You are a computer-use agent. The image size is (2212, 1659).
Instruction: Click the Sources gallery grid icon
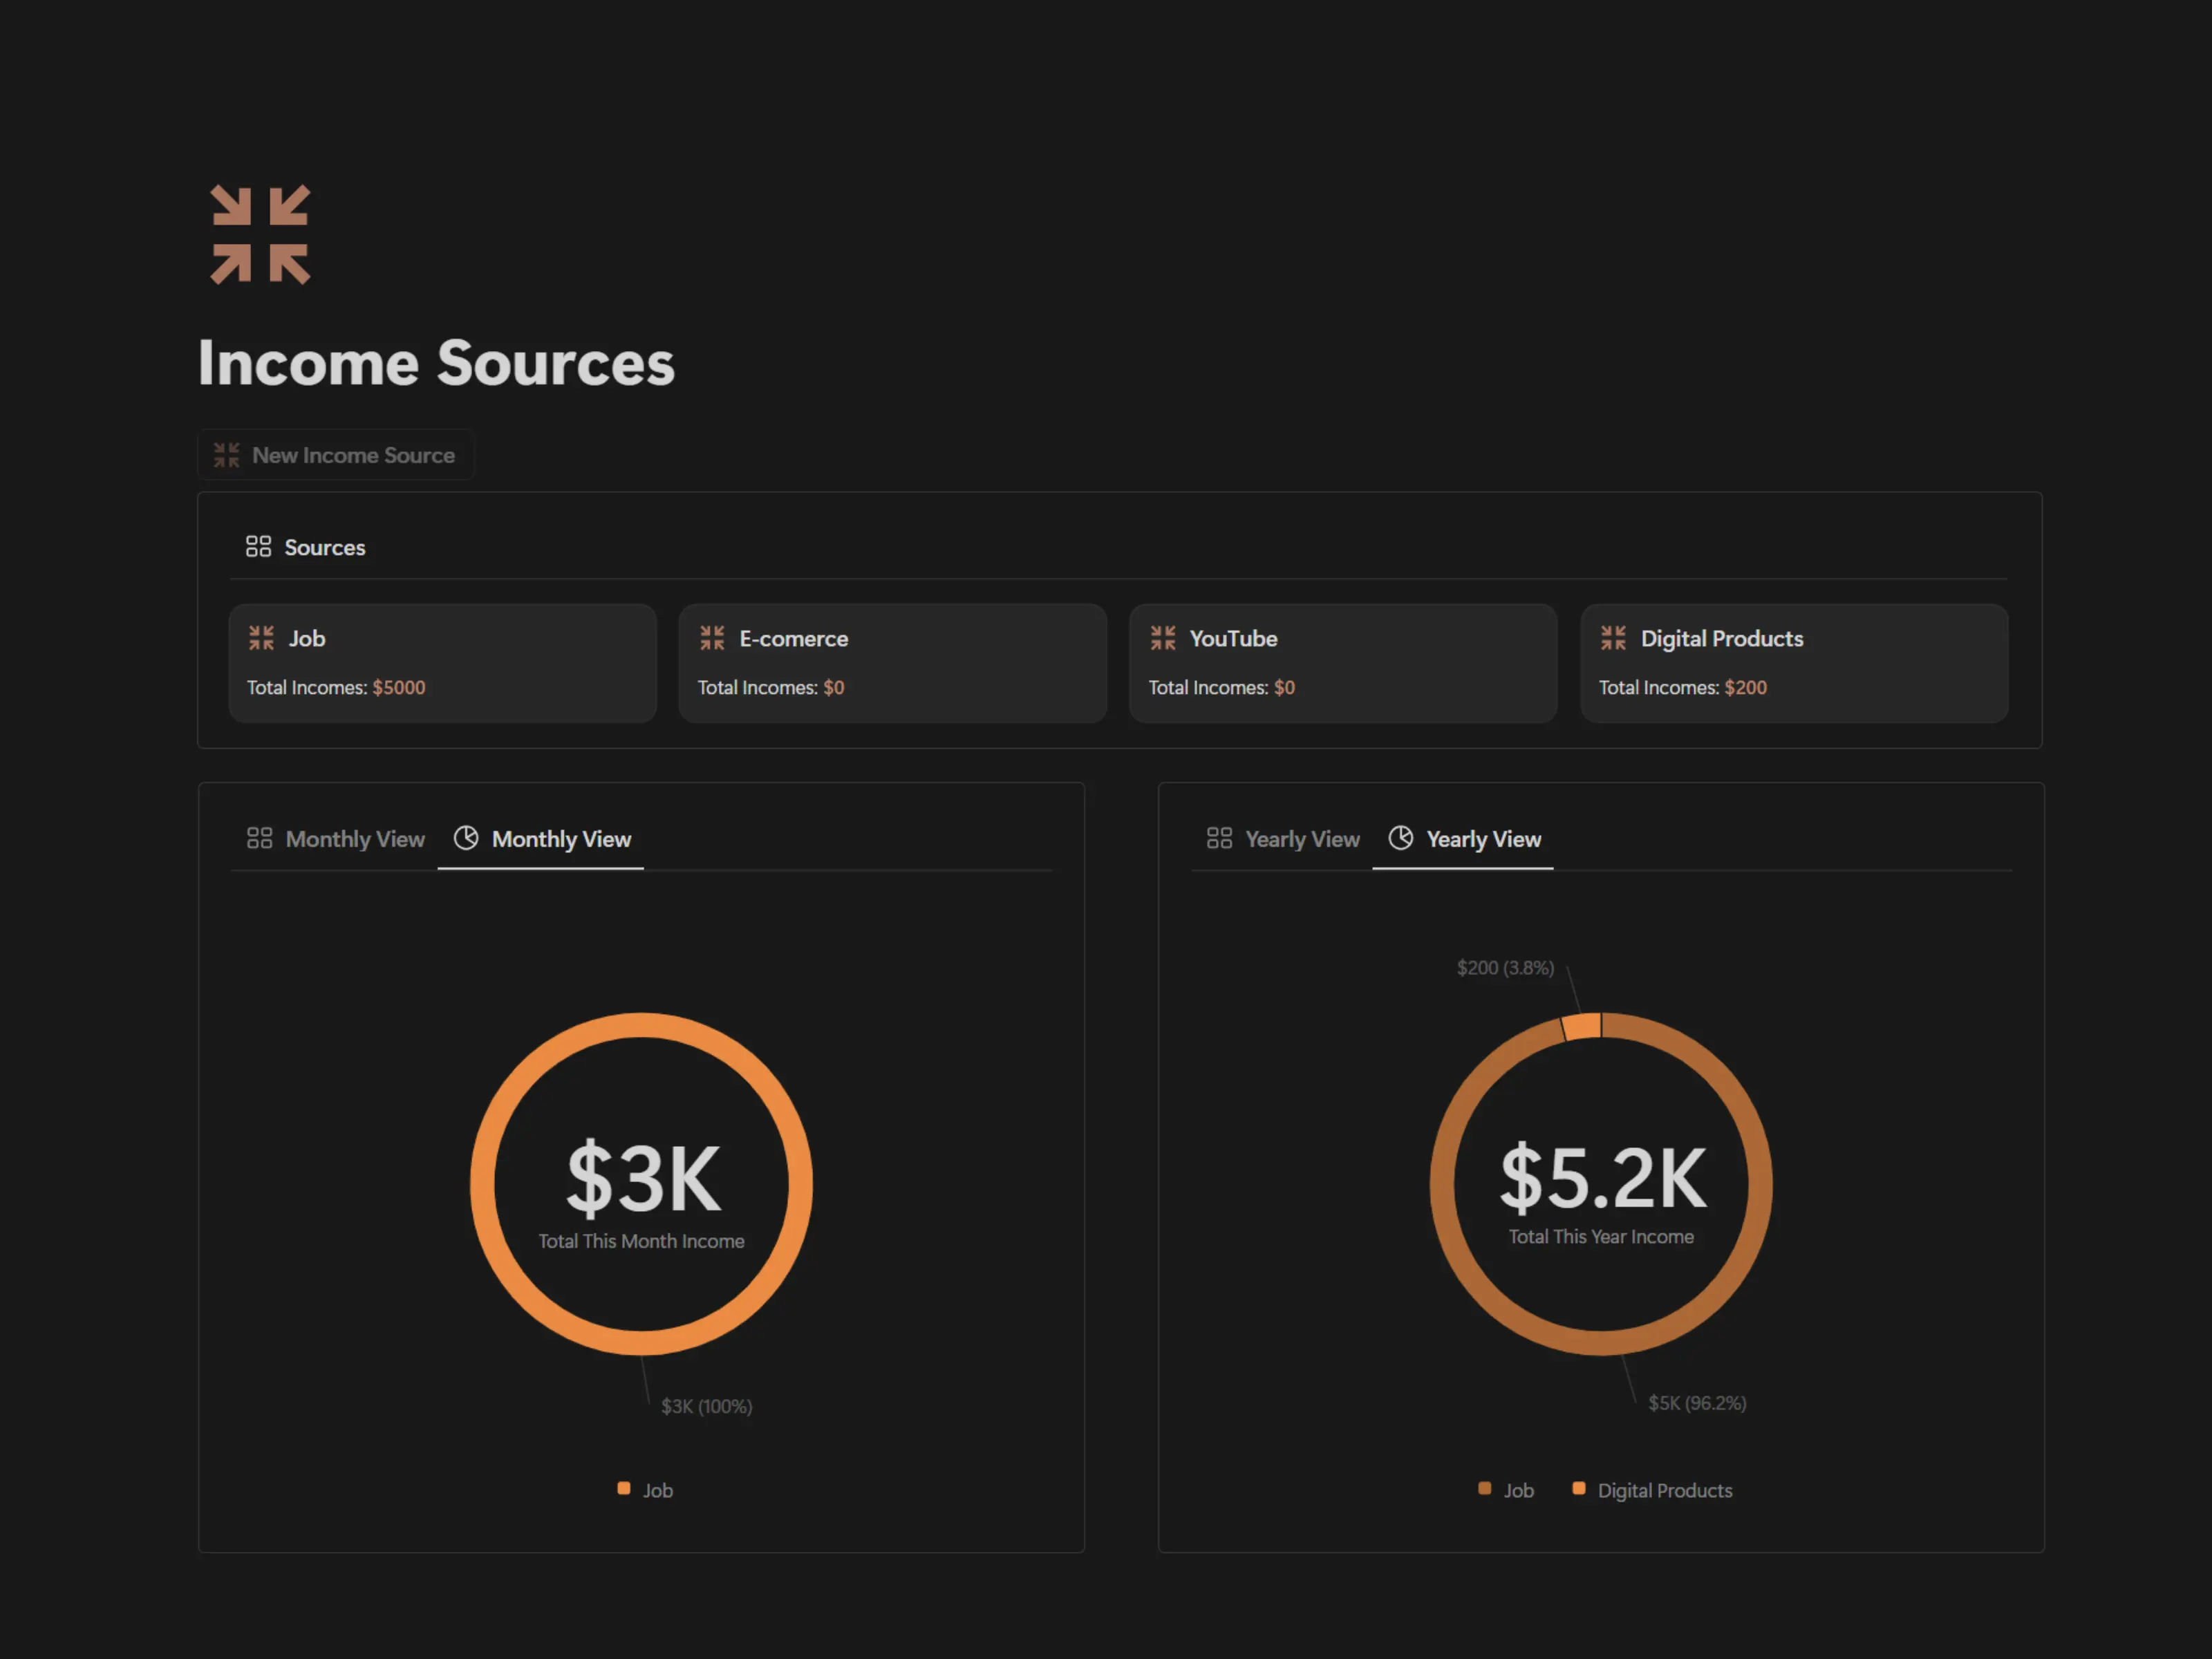[258, 546]
